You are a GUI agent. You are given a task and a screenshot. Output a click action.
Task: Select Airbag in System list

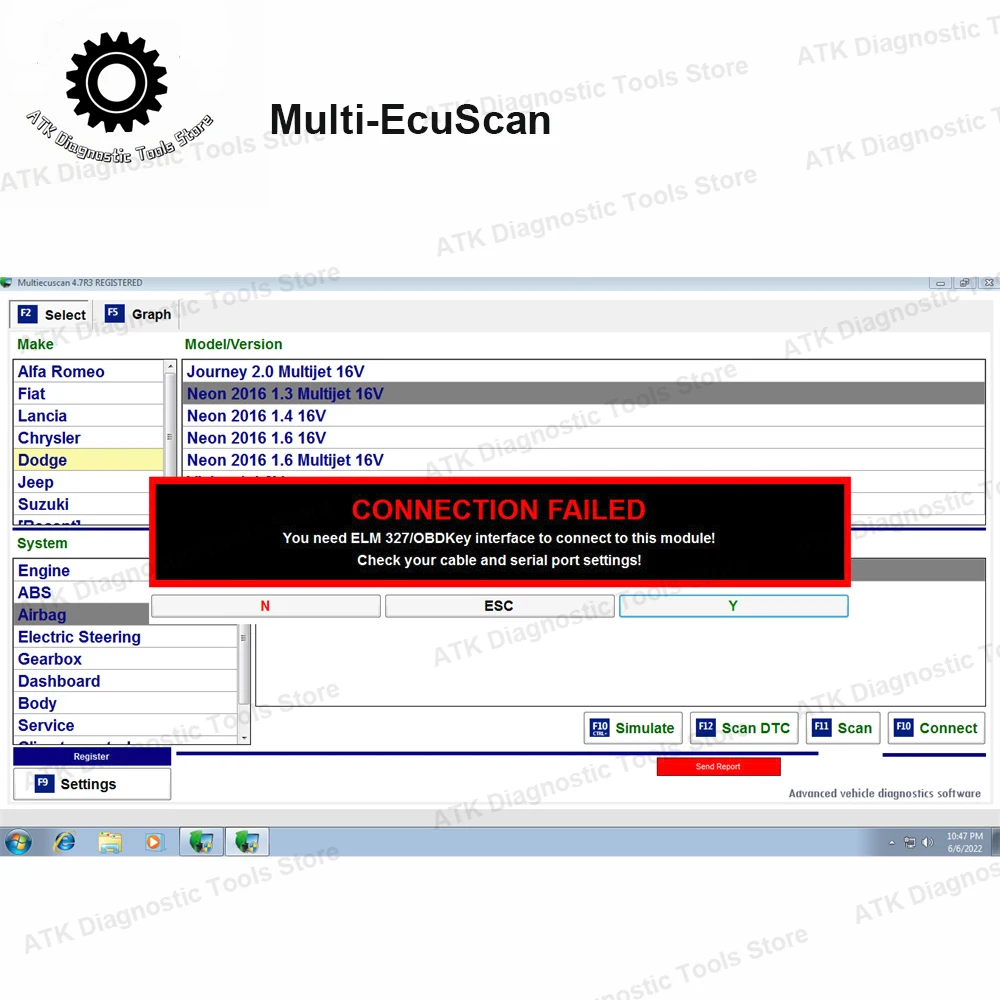coord(81,615)
